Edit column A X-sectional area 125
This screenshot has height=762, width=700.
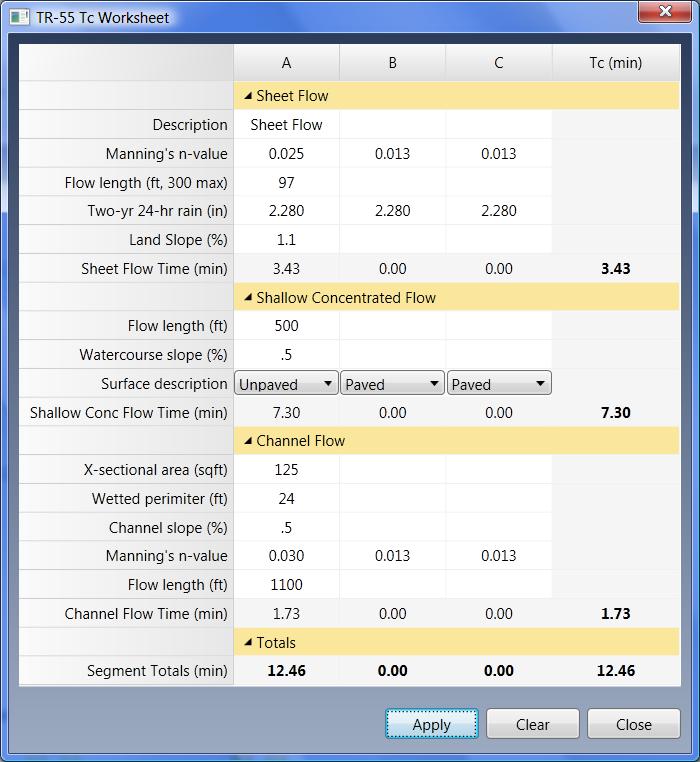click(x=286, y=470)
